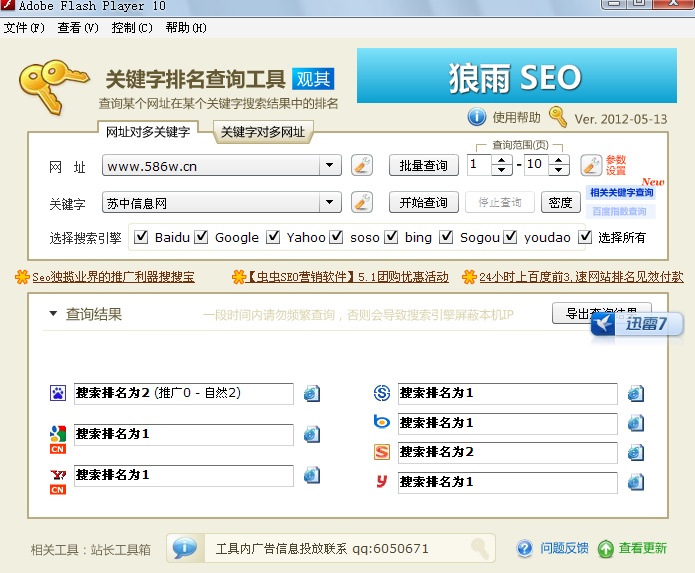Open the URL dropdown list

point(330,165)
